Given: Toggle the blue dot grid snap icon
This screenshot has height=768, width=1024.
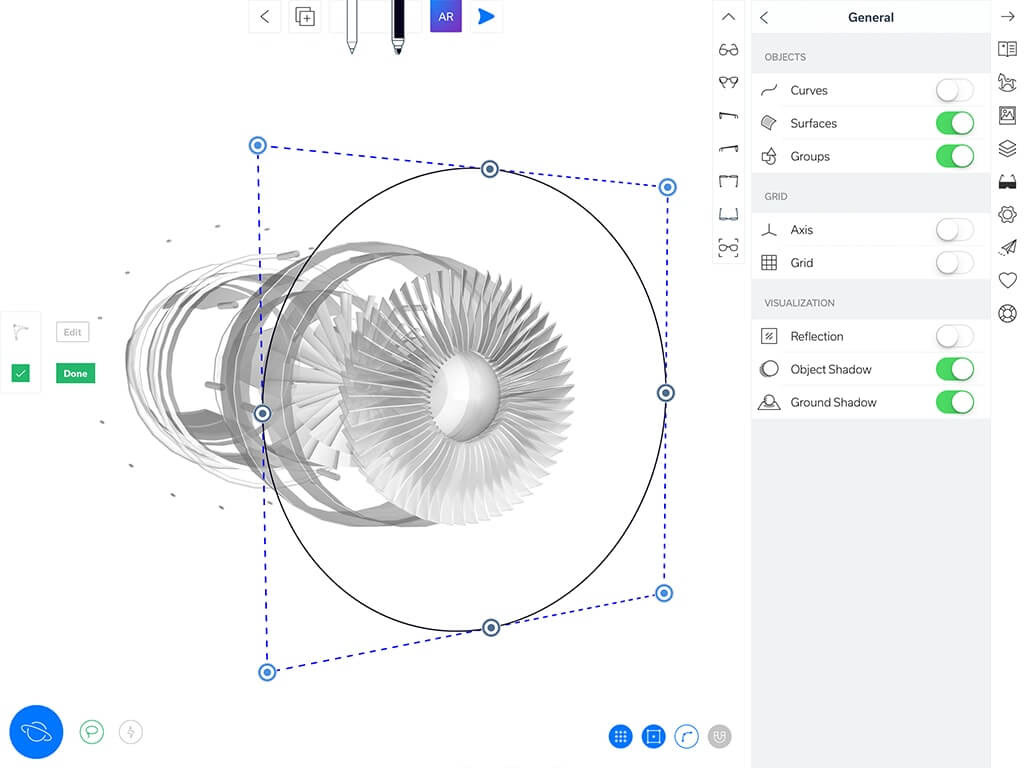Looking at the screenshot, I should (620, 737).
